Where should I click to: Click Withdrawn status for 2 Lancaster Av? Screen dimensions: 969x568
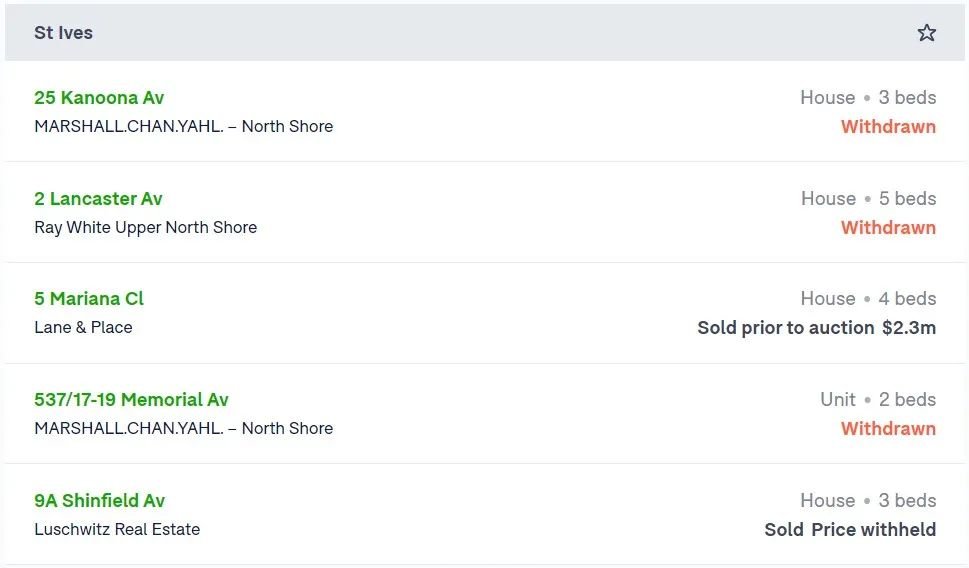[888, 227]
